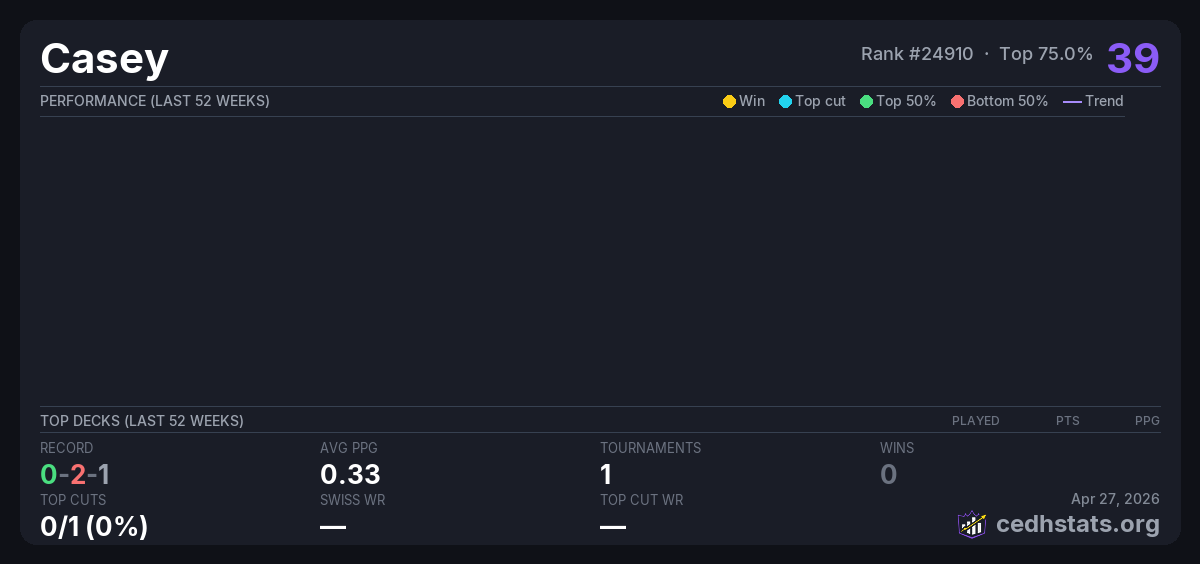Click the player name Casey
The width and height of the screenshot is (1200, 564).
click(104, 59)
